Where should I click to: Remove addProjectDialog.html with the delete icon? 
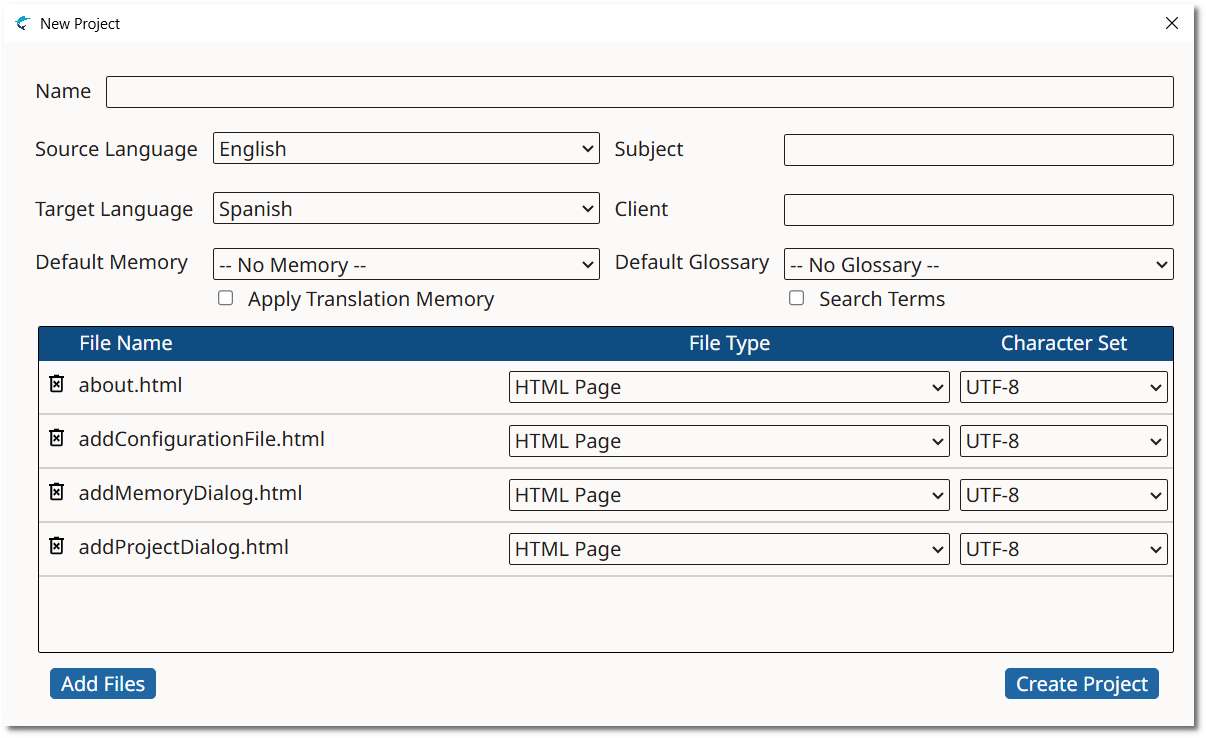[57, 546]
